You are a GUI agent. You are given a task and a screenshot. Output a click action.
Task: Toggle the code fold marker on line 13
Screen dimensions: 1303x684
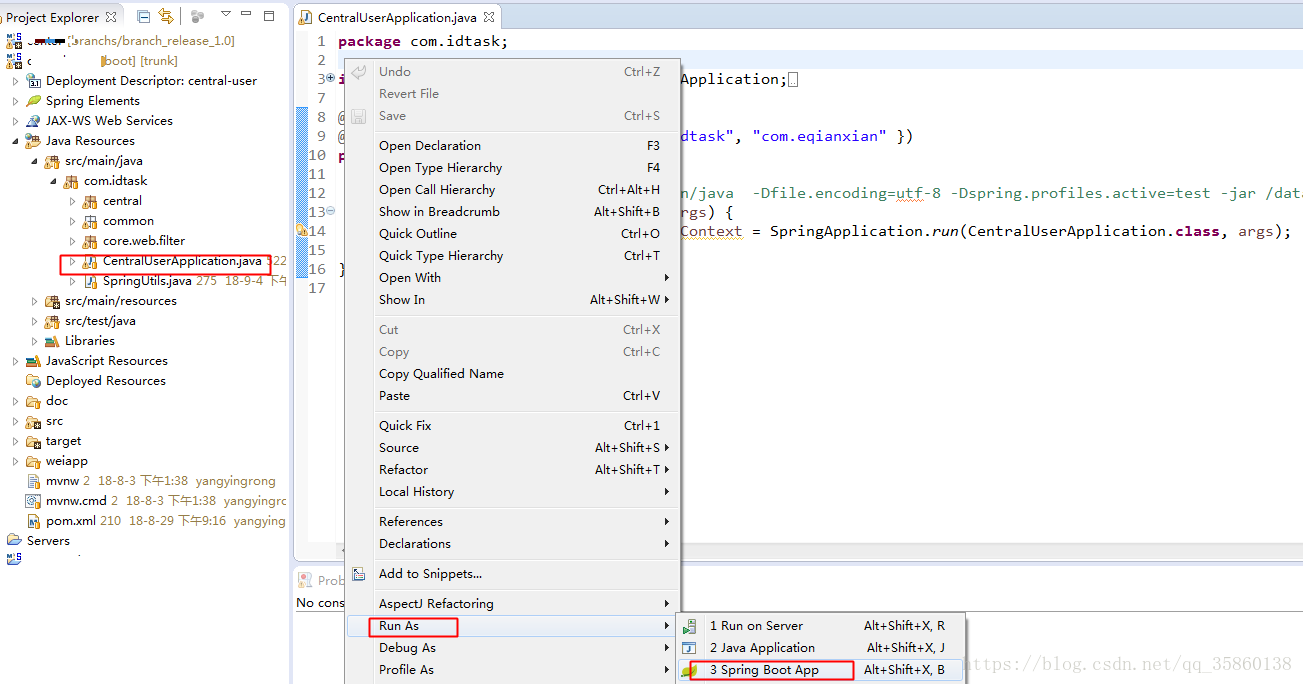[331, 212]
